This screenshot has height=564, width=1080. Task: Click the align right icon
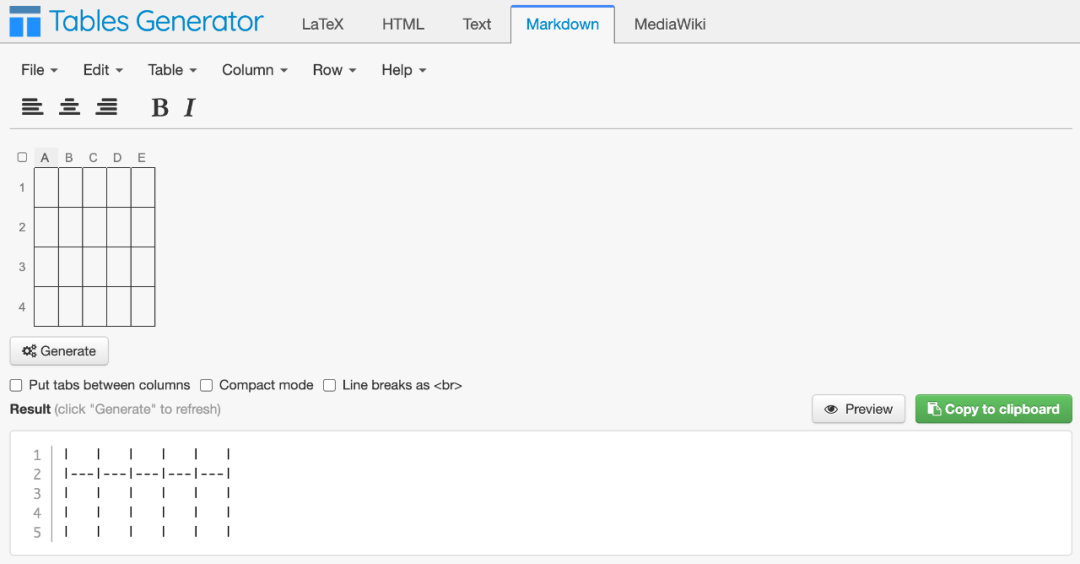pos(106,107)
